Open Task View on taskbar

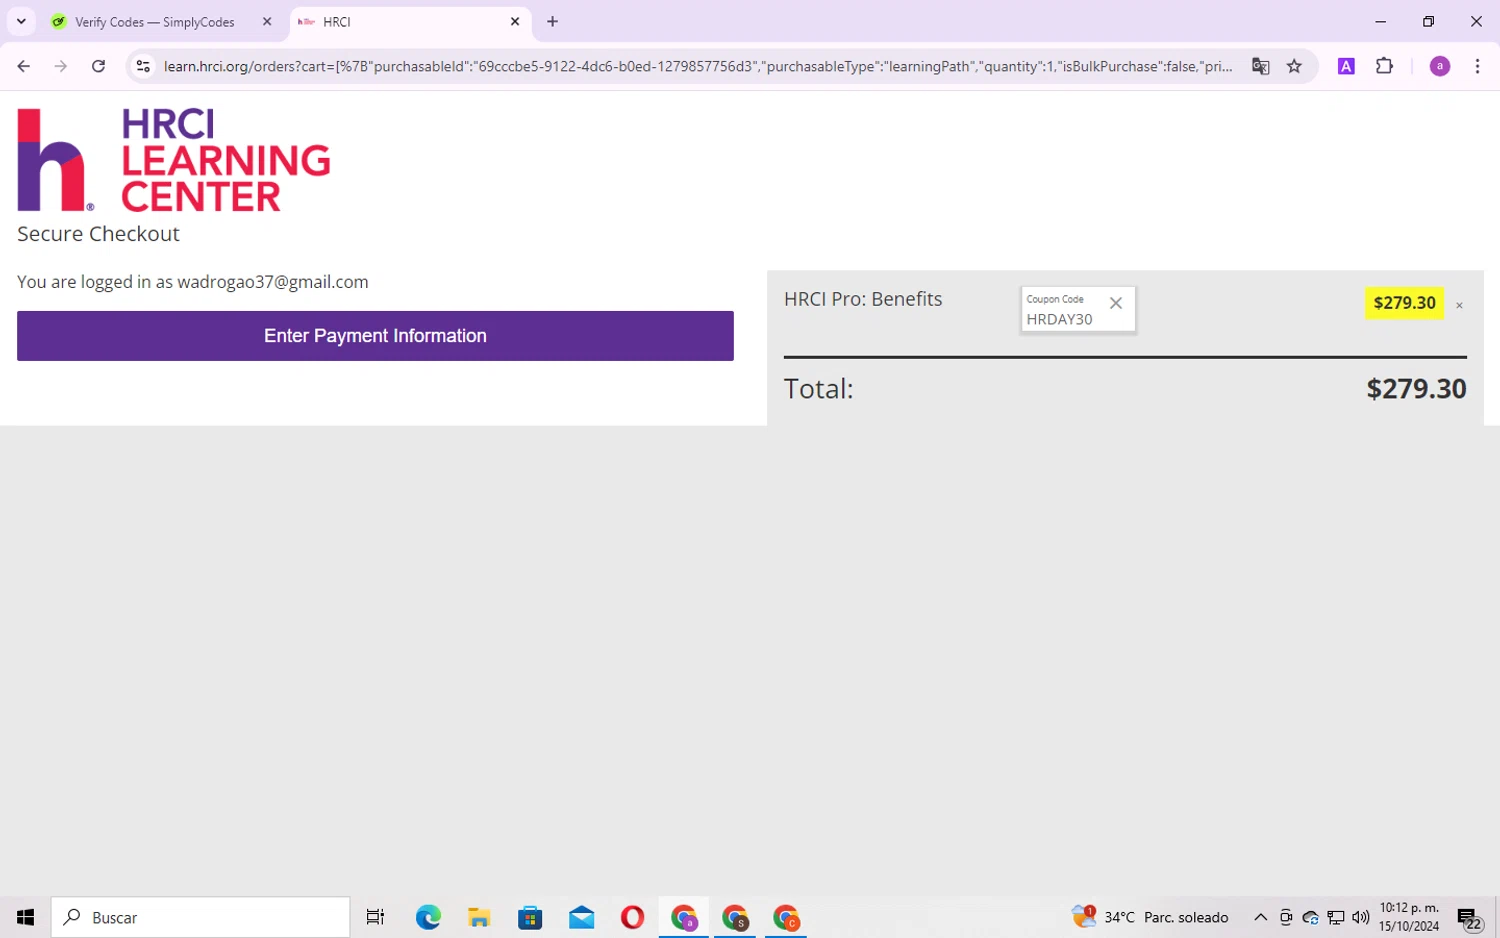[x=375, y=917]
